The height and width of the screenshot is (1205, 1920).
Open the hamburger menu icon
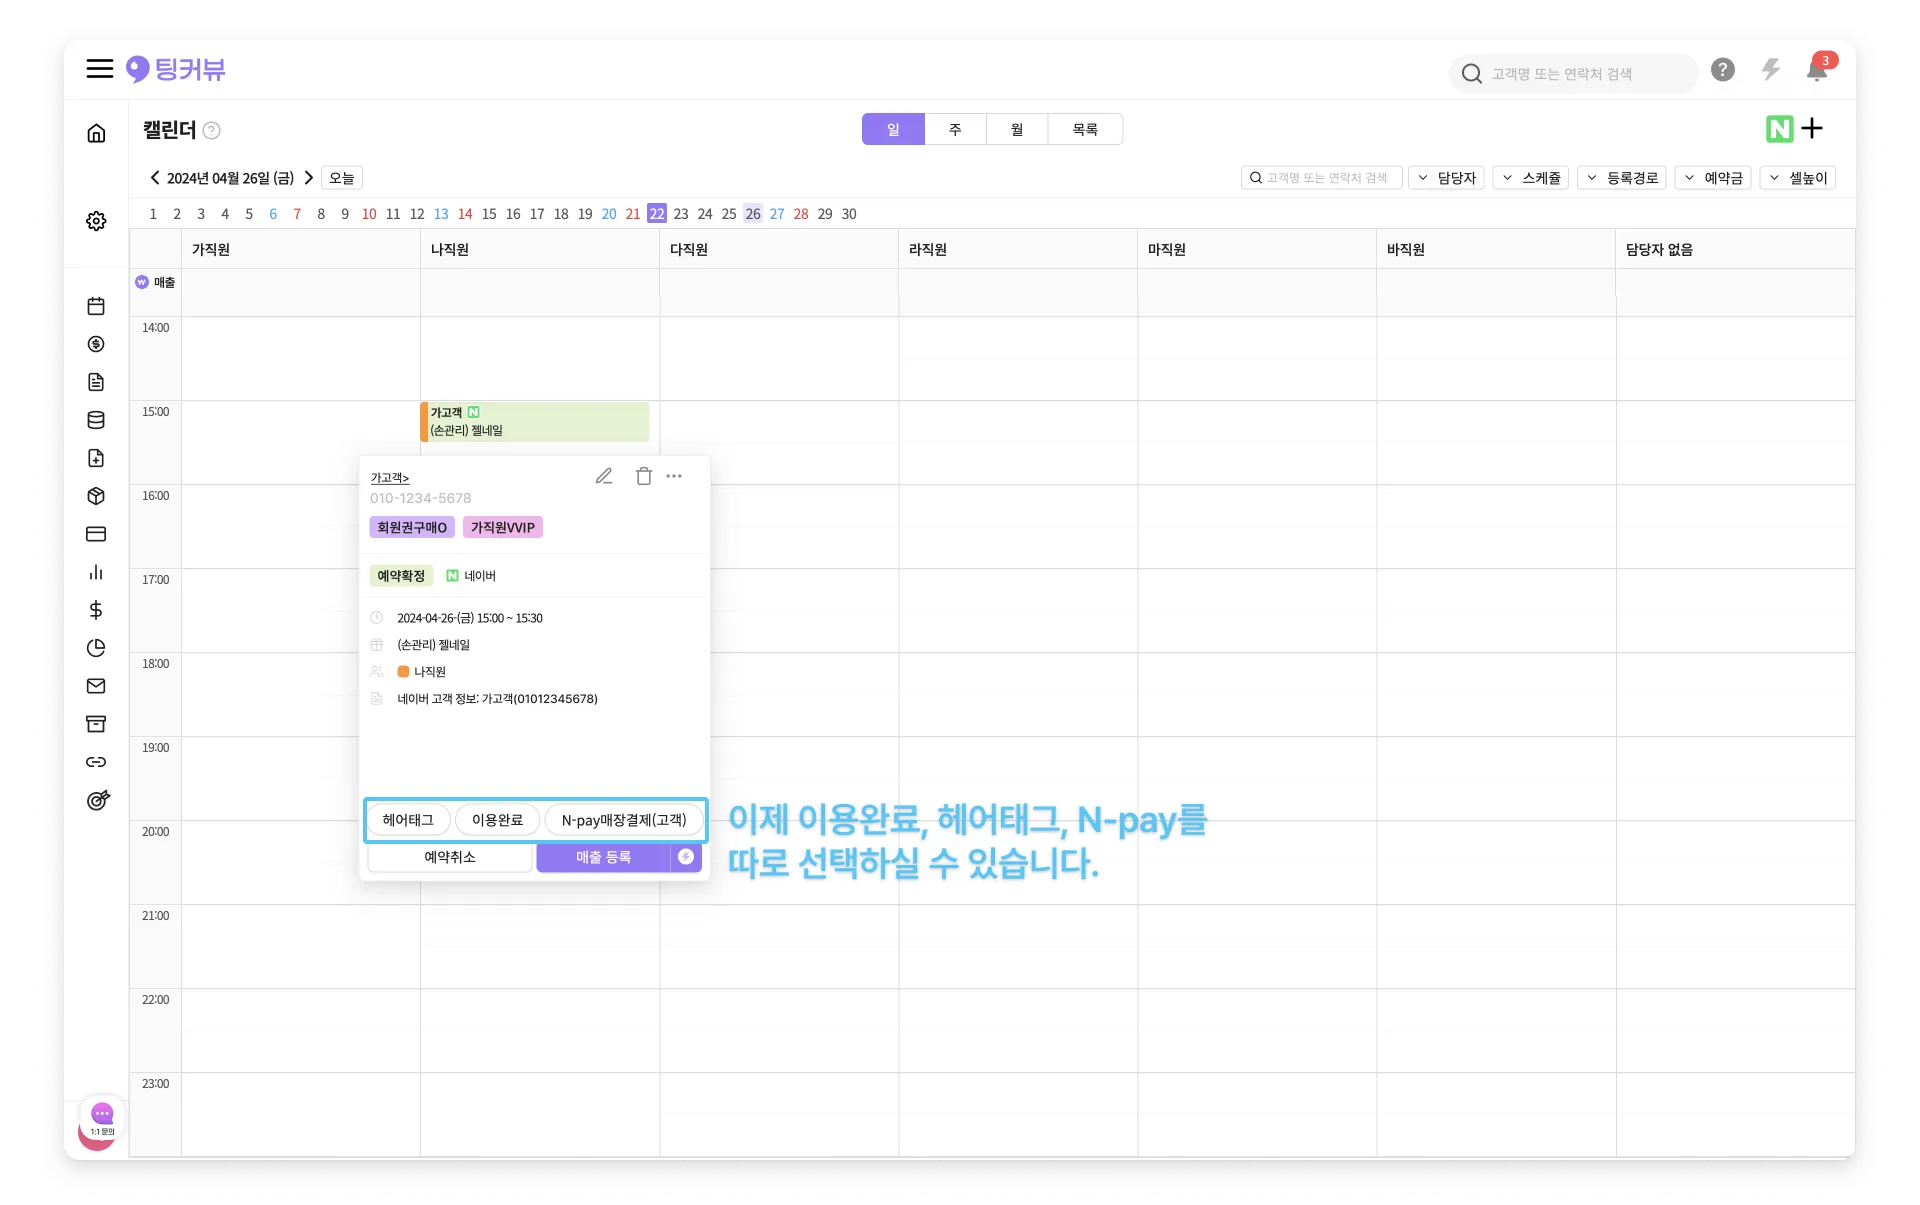point(99,69)
